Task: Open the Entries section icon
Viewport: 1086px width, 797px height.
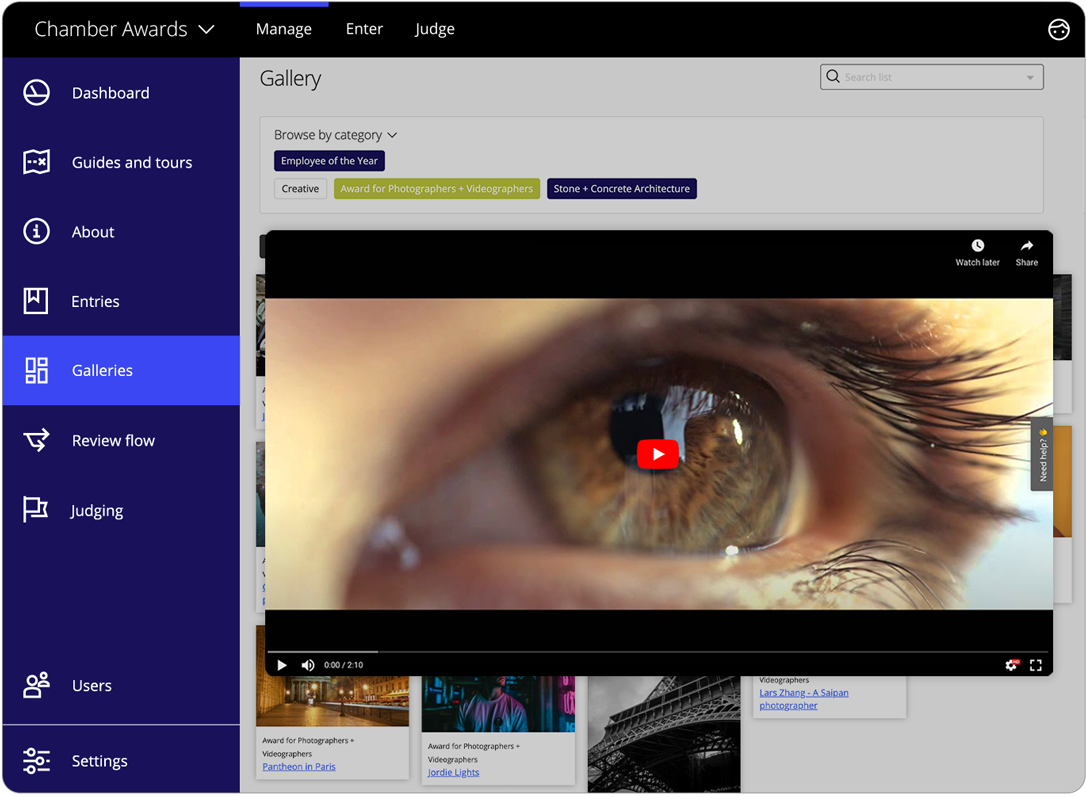Action: pos(36,301)
